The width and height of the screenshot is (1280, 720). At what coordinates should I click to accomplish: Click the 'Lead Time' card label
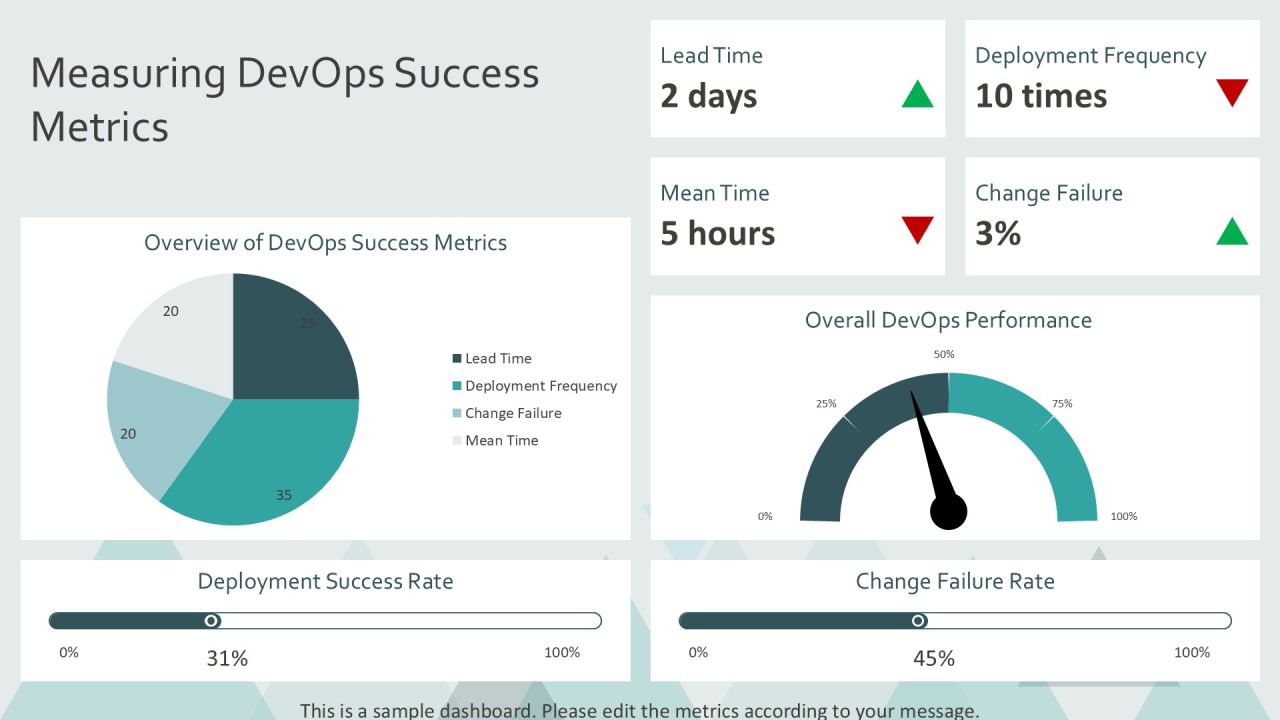(711, 56)
